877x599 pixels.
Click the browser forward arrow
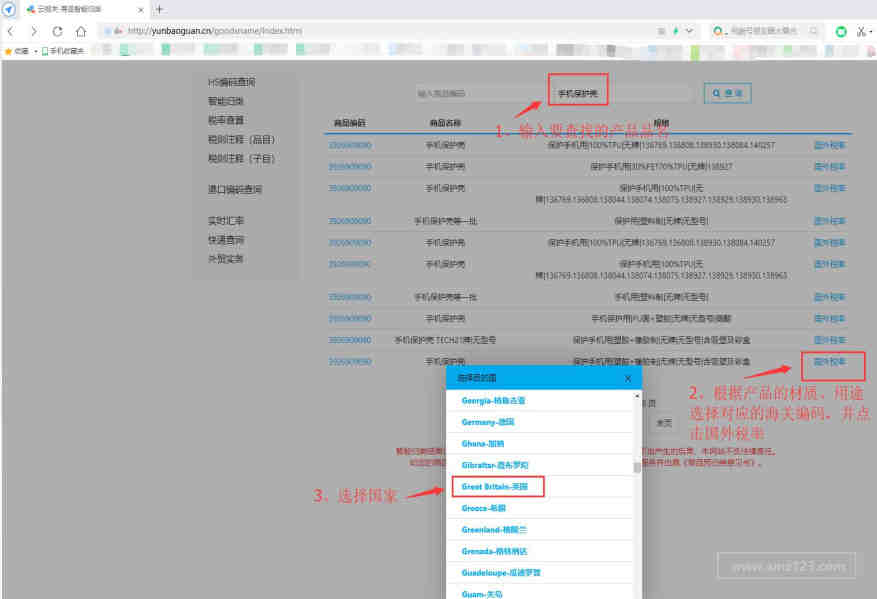(34, 31)
